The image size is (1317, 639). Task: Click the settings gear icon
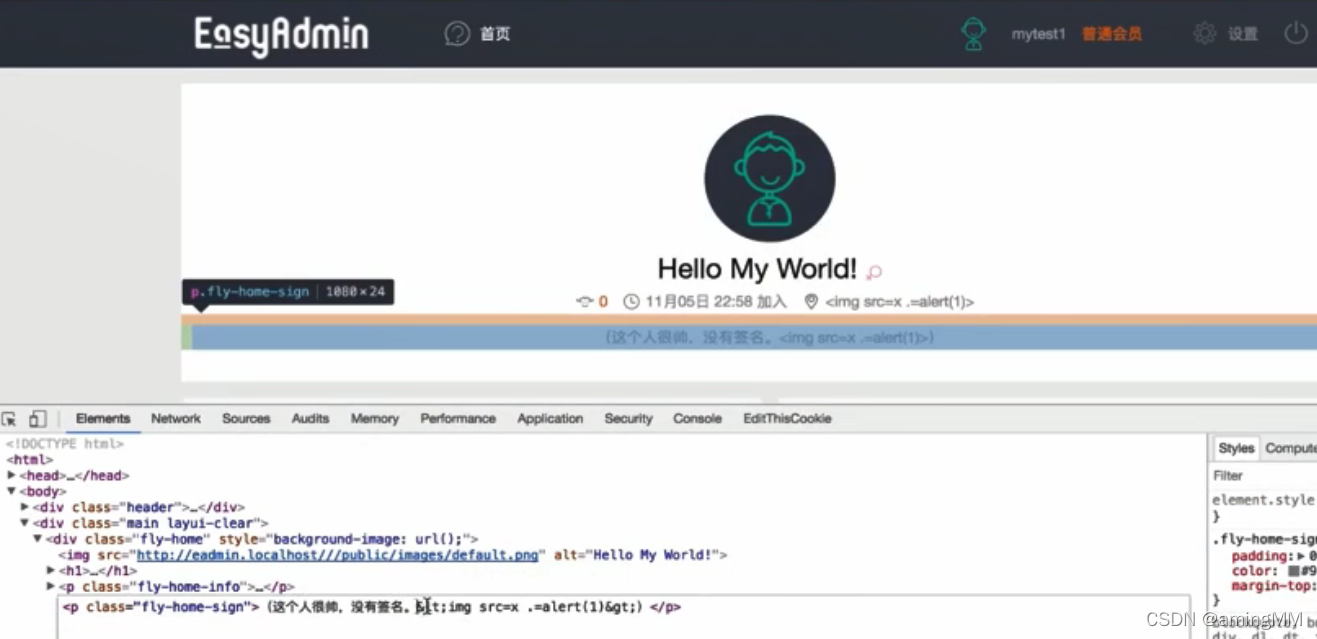tap(1205, 34)
